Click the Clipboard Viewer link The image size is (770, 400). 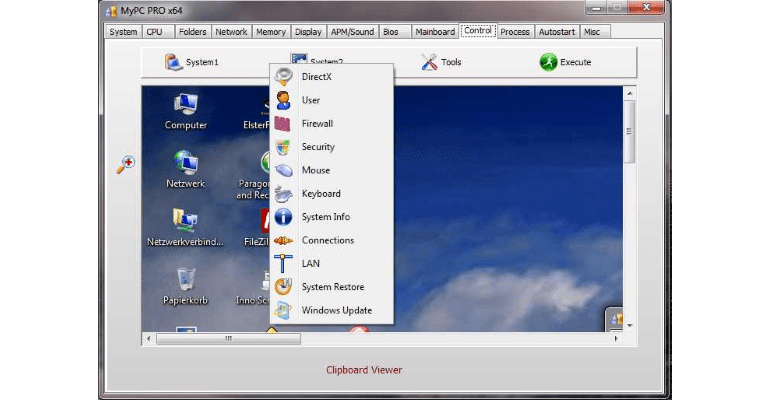click(364, 370)
